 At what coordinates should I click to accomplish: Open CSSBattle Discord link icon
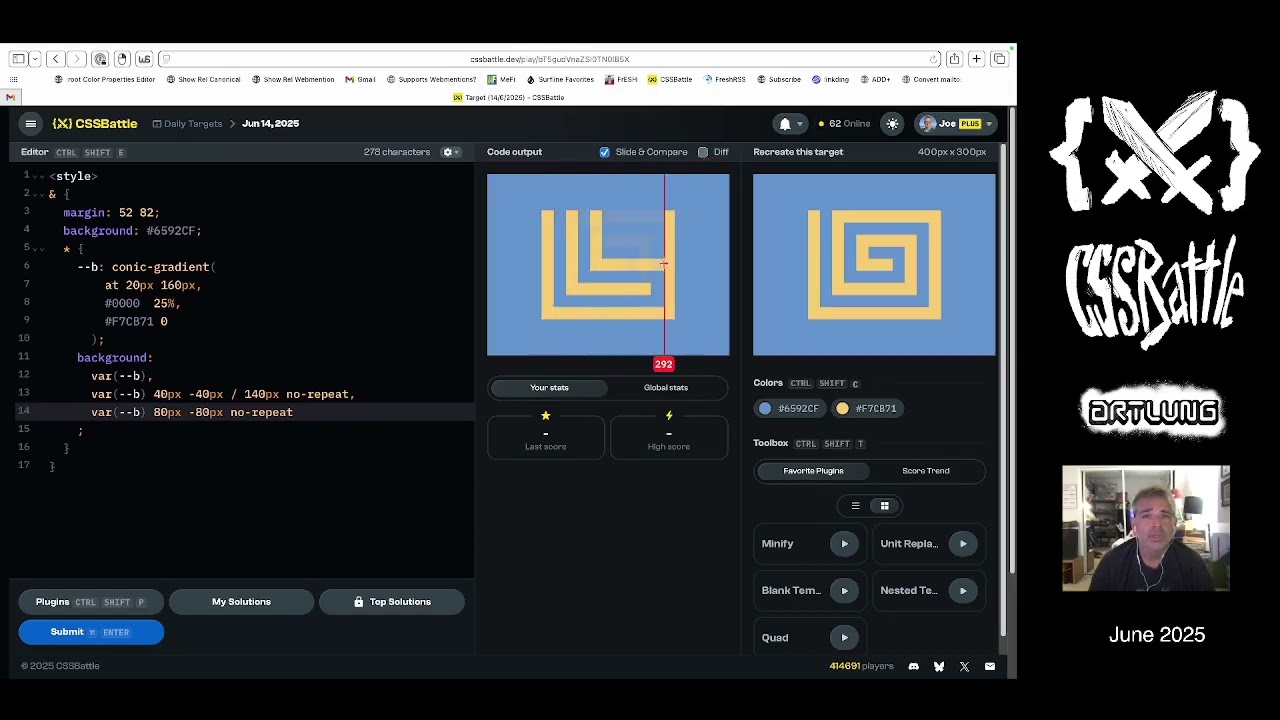(x=913, y=666)
